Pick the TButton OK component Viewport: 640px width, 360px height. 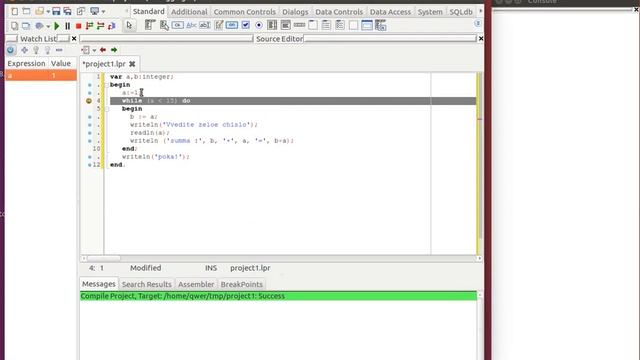[178, 25]
